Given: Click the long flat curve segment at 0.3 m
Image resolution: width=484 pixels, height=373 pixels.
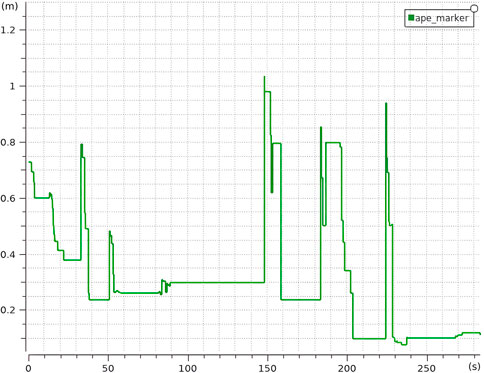Looking at the screenshot, I should pos(217,283).
